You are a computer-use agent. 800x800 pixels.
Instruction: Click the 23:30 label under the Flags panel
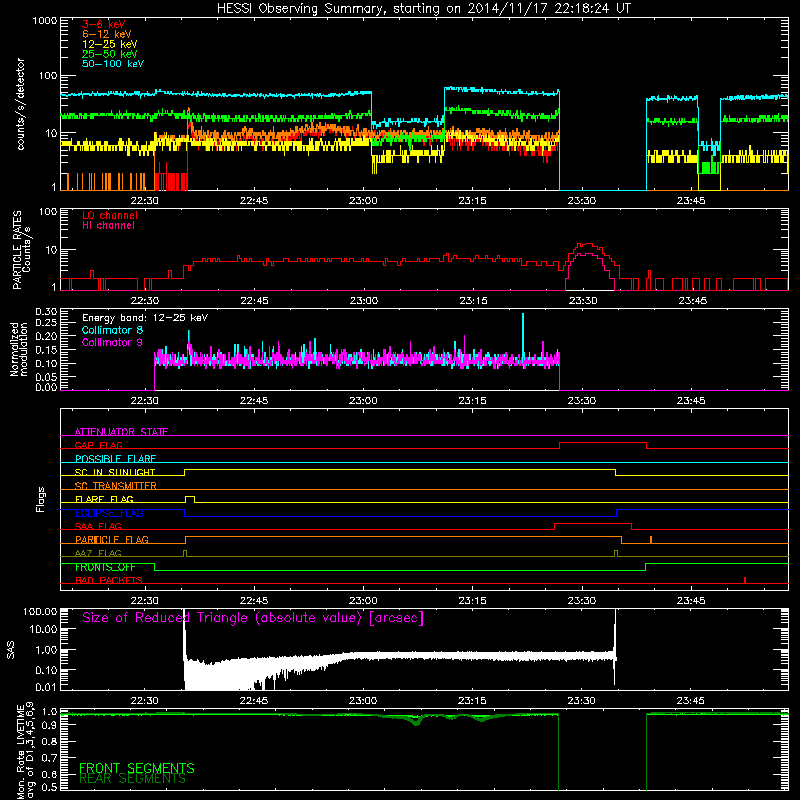[582, 601]
